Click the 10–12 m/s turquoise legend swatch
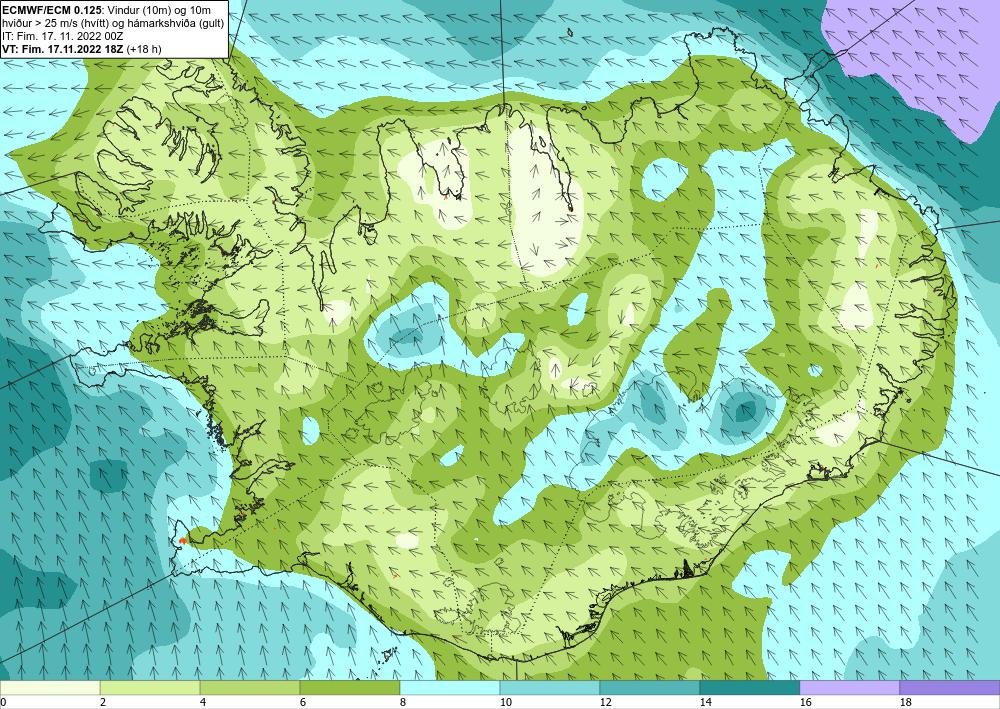 click(550, 687)
